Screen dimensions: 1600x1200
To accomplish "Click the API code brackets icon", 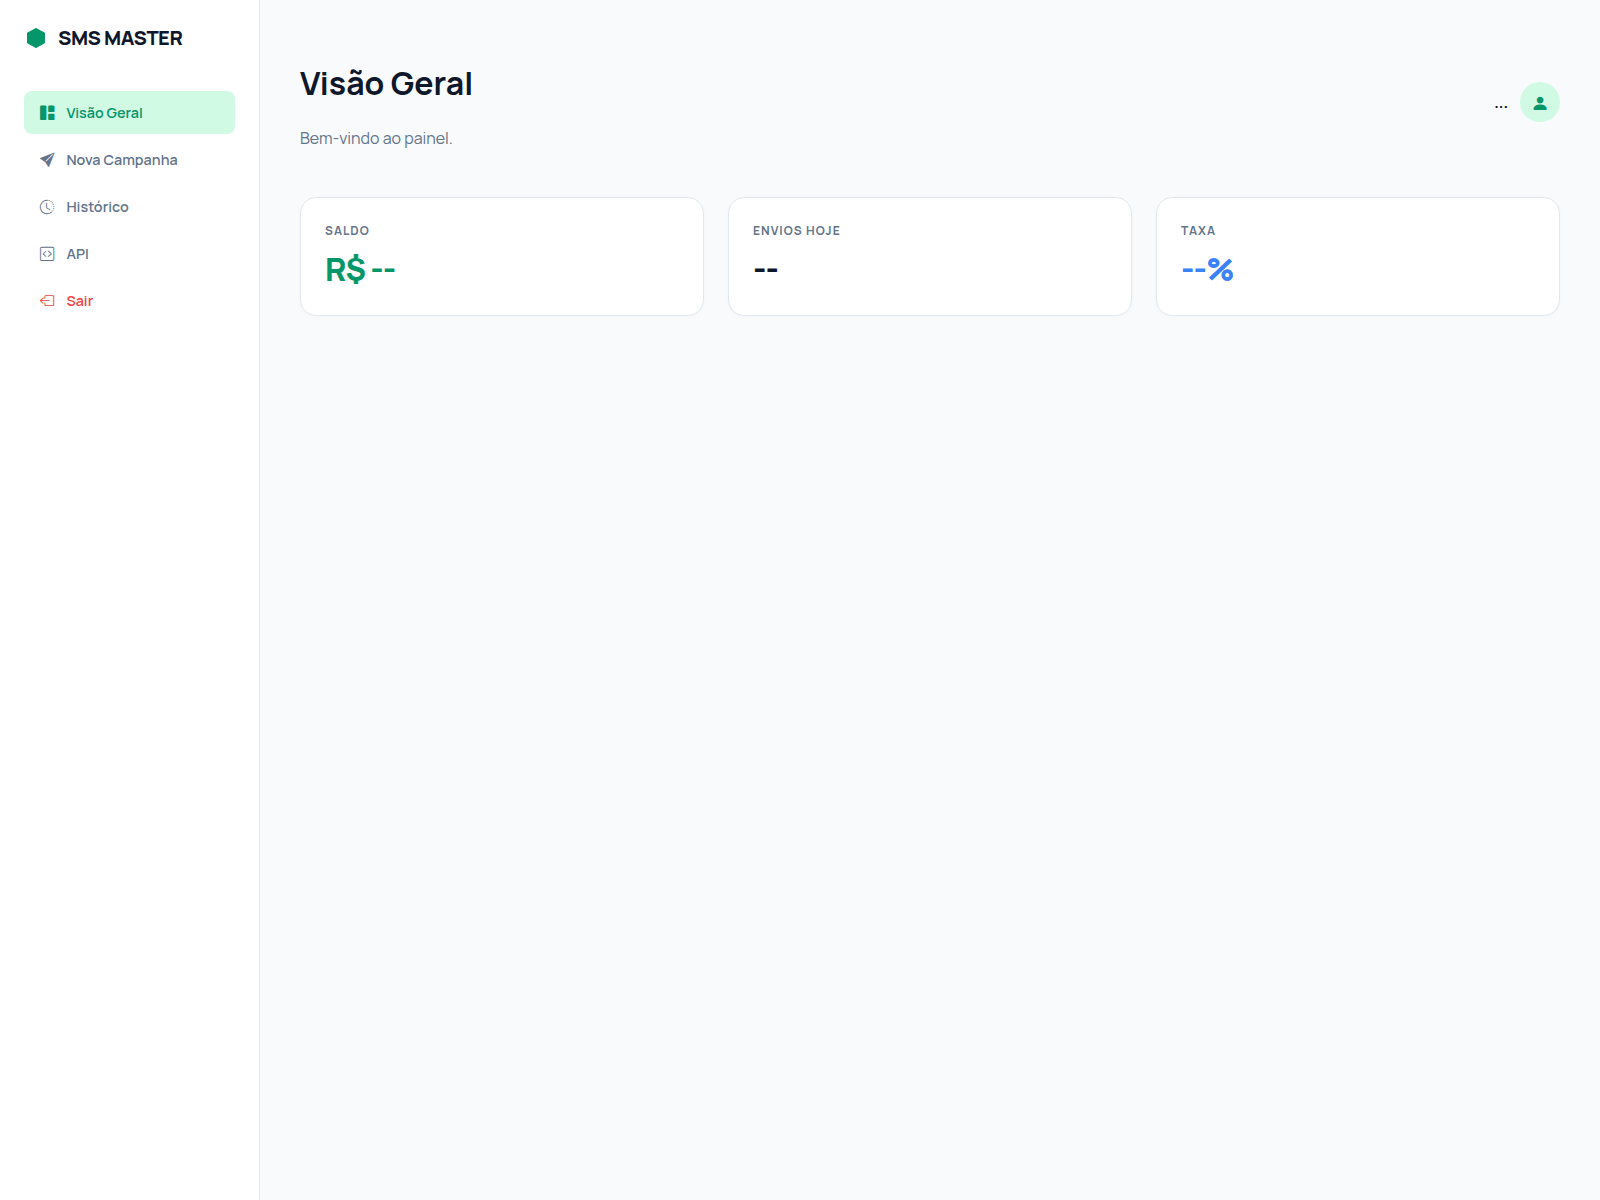I will pyautogui.click(x=47, y=253).
